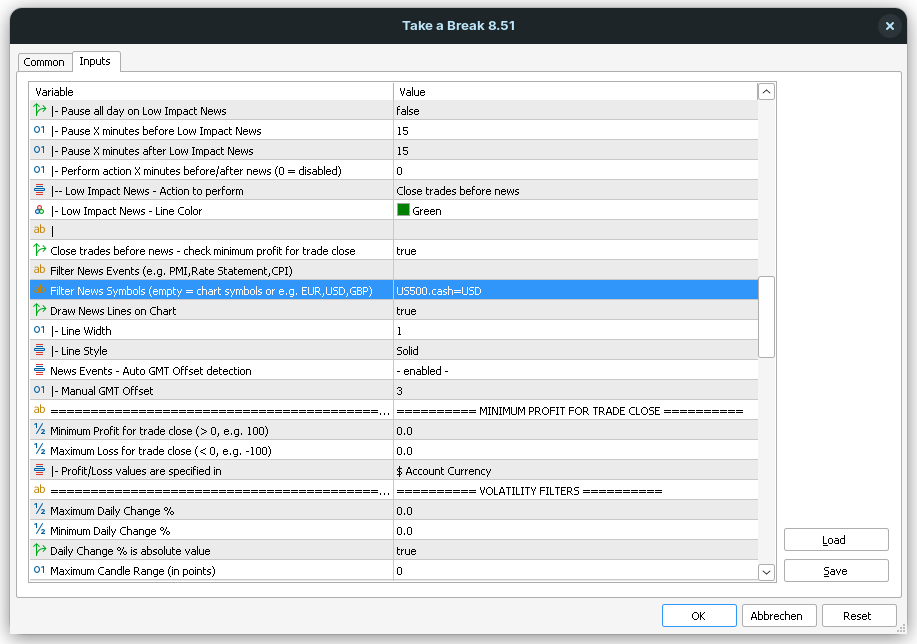
Task: Click the enum icon beside Low Impact News - Action to perform
Action: [40, 191]
